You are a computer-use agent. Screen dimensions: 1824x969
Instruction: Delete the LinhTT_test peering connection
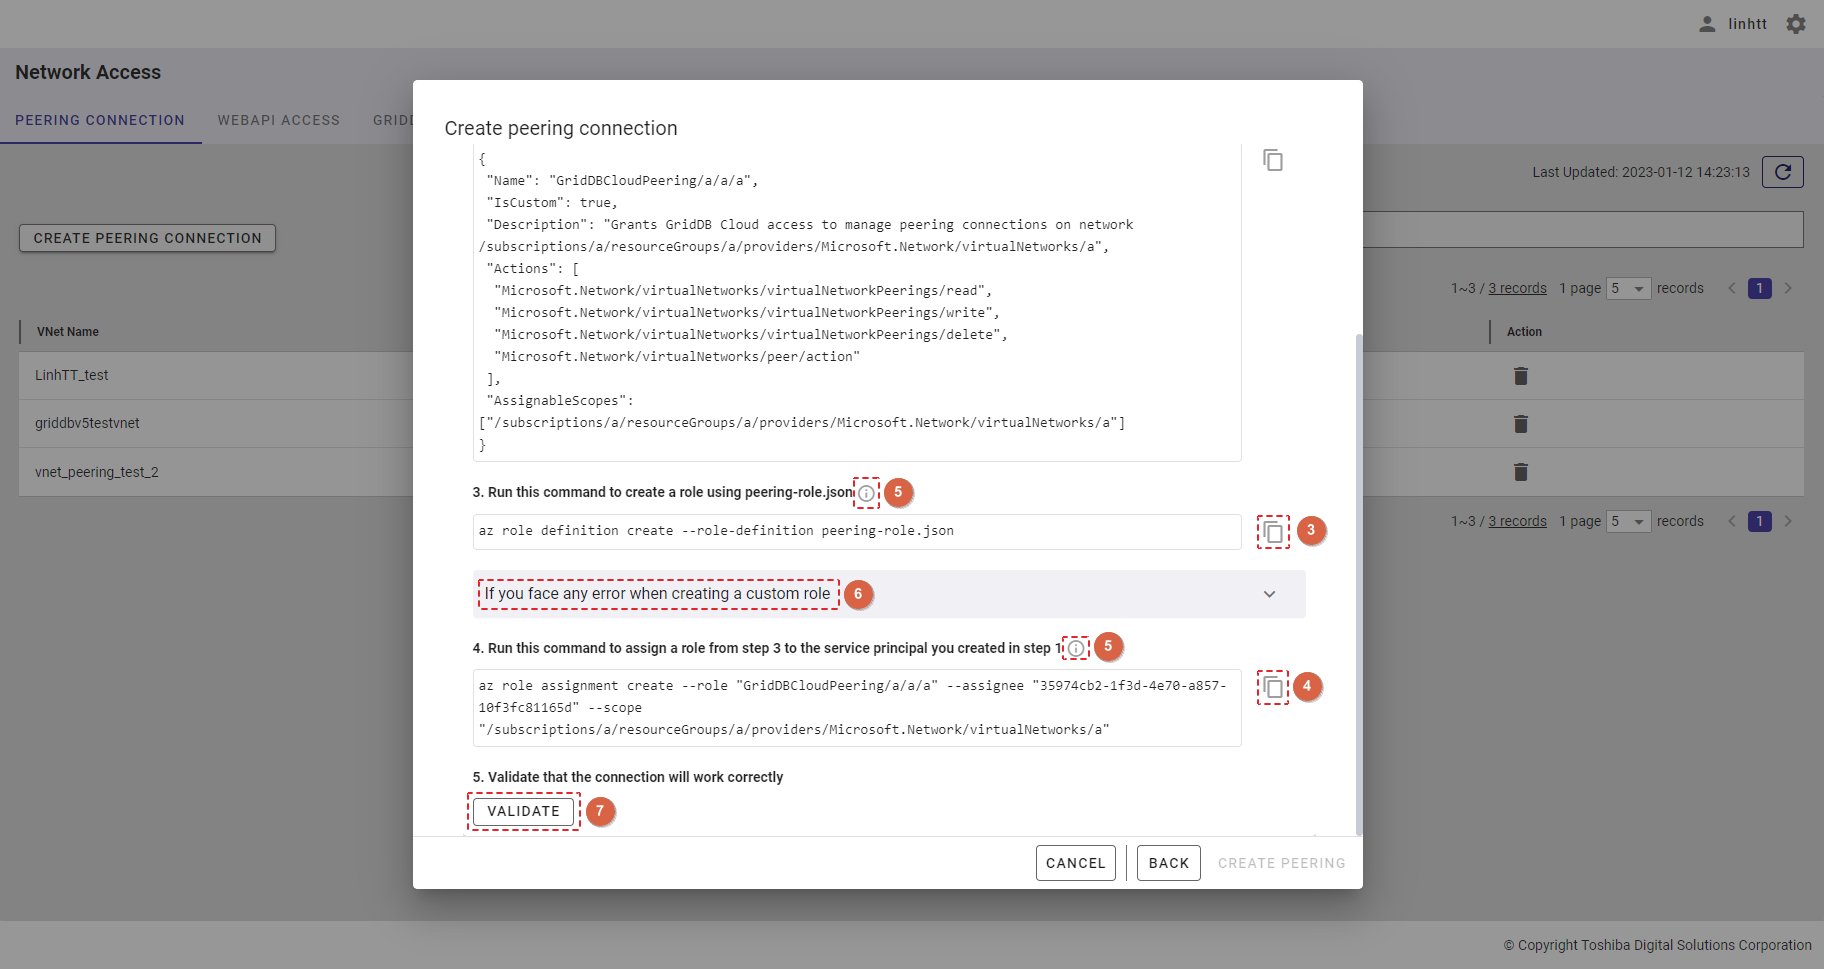[1520, 376]
